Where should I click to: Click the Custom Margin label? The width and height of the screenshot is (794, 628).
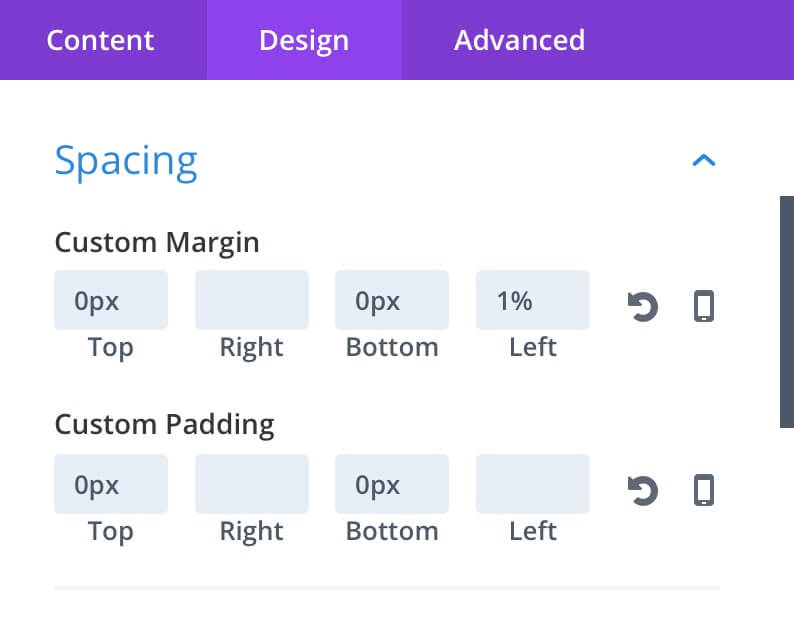point(157,243)
